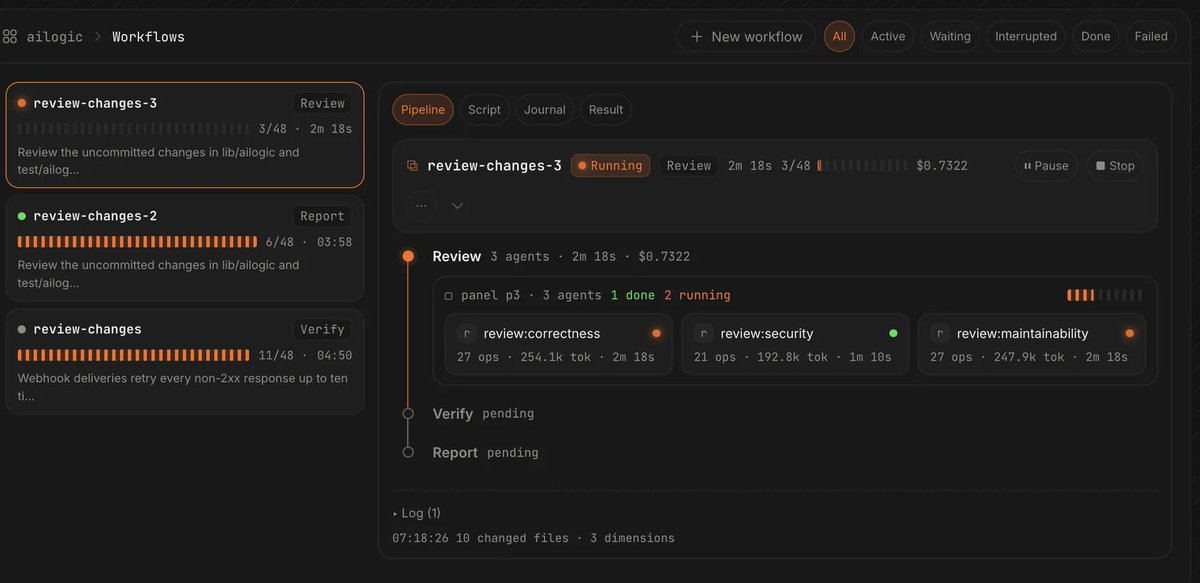The width and height of the screenshot is (1200, 583).
Task: Click the $0.7322 cost in header
Action: tap(942, 166)
